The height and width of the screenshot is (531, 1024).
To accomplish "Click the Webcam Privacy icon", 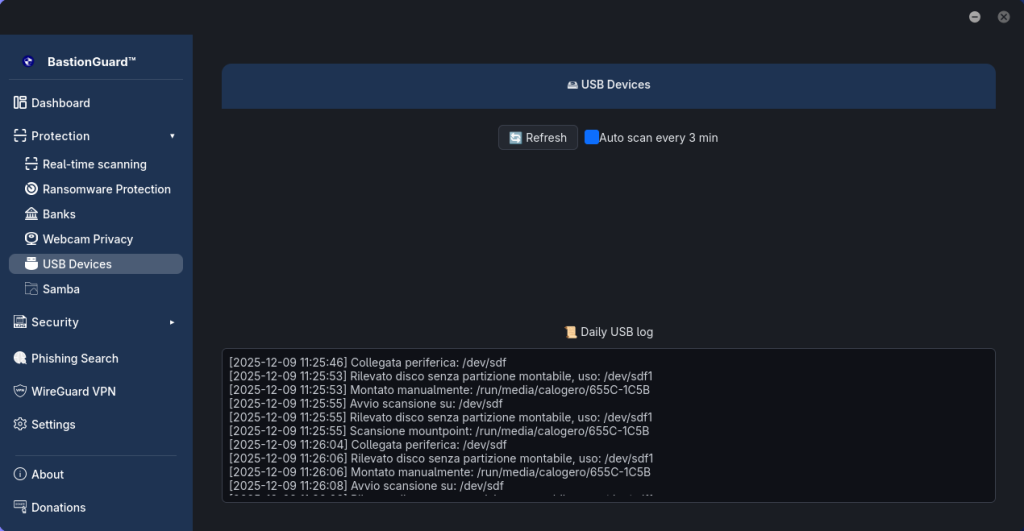I will (31, 239).
